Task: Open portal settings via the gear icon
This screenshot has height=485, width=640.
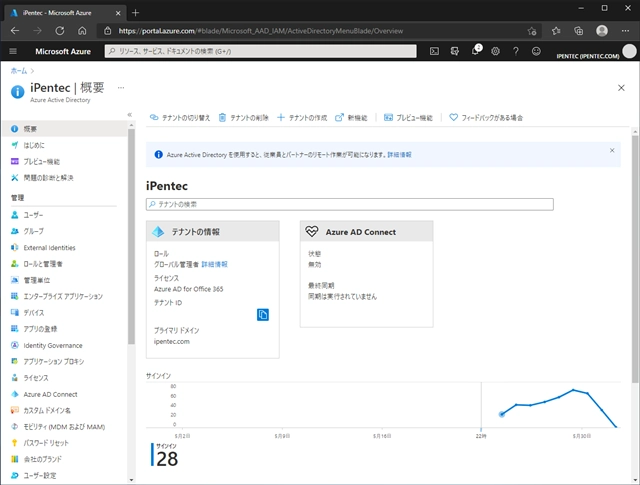Action: tap(496, 51)
